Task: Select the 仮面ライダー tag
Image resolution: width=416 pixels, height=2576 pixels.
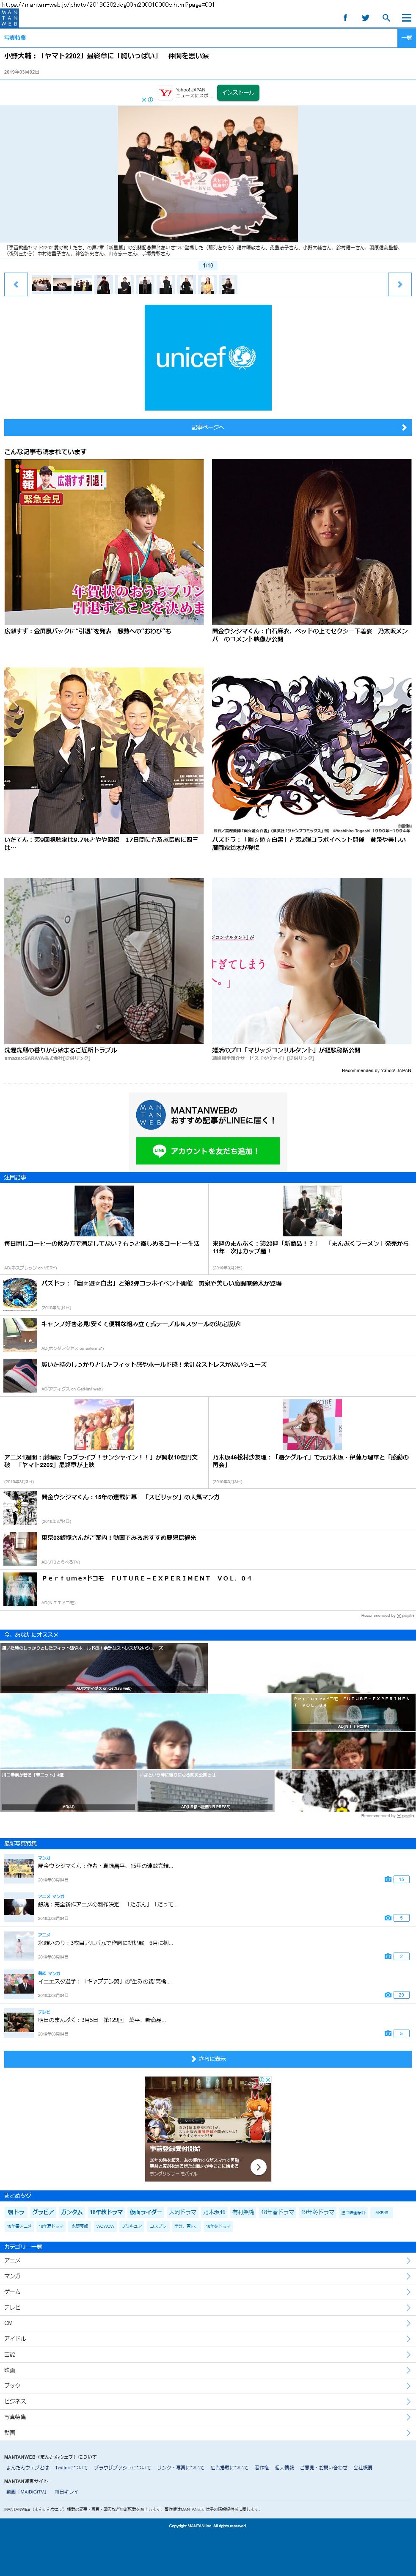Action: (x=146, y=2212)
